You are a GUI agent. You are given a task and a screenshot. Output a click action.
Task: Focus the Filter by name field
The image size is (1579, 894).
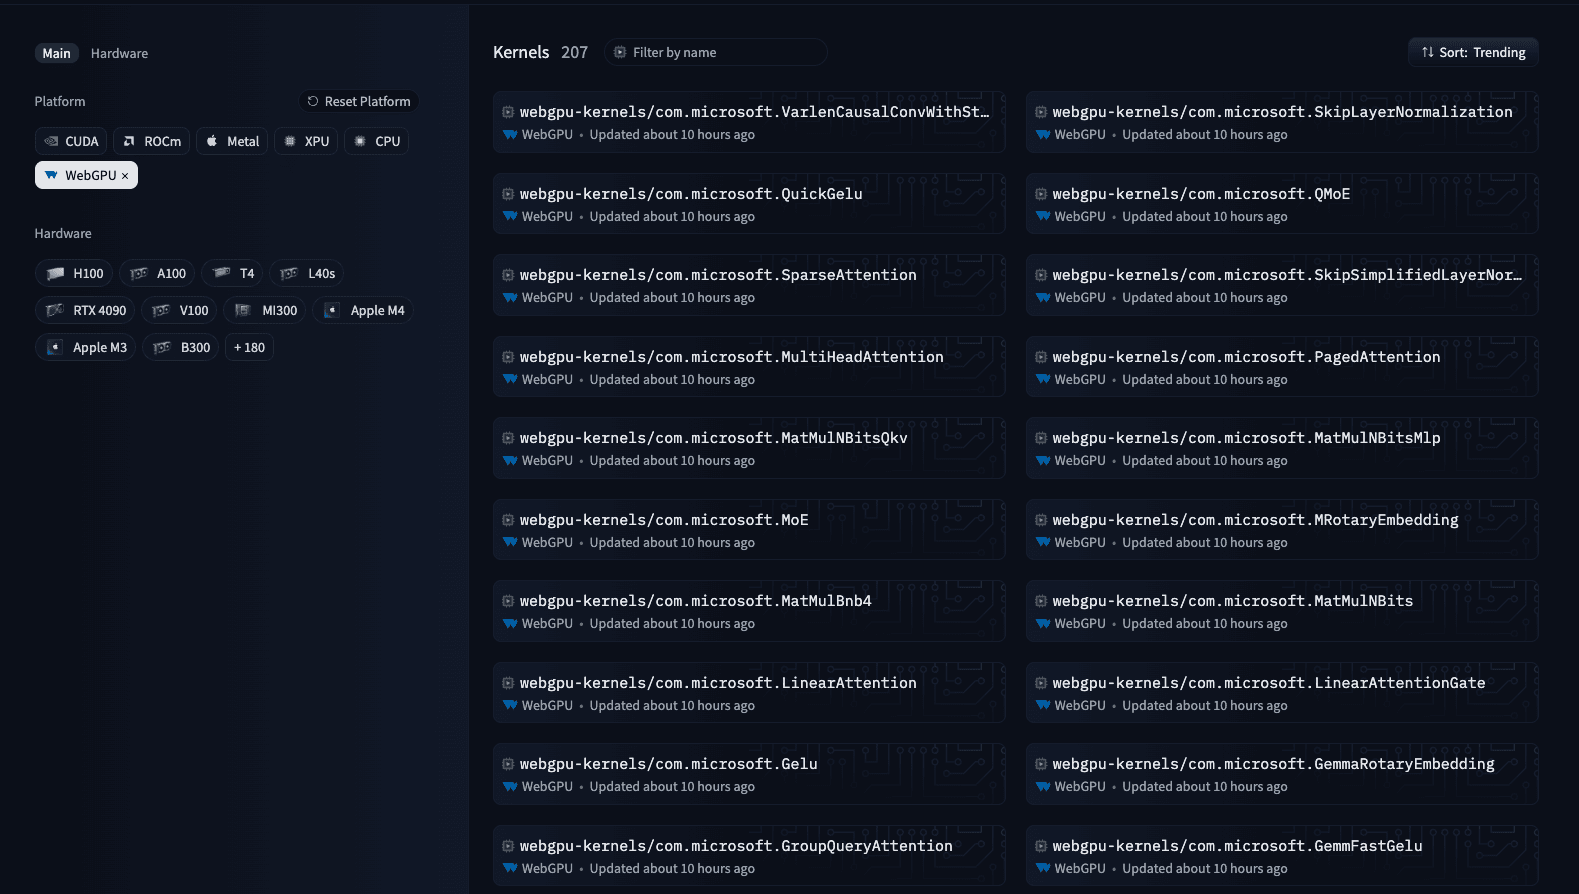click(x=715, y=52)
